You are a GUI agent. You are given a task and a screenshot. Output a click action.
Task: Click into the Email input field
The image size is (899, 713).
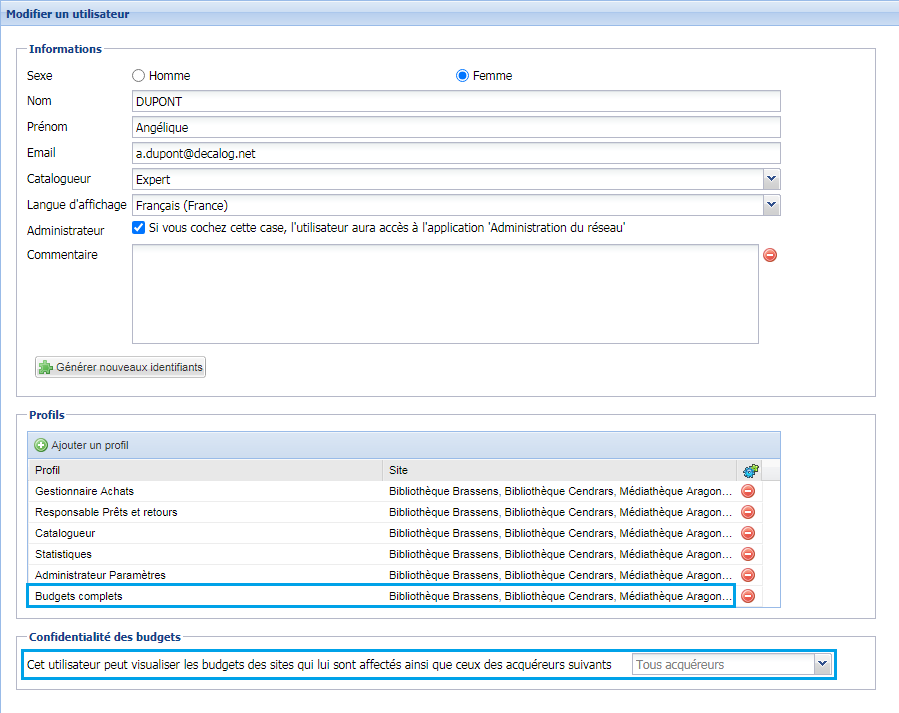[x=455, y=153]
